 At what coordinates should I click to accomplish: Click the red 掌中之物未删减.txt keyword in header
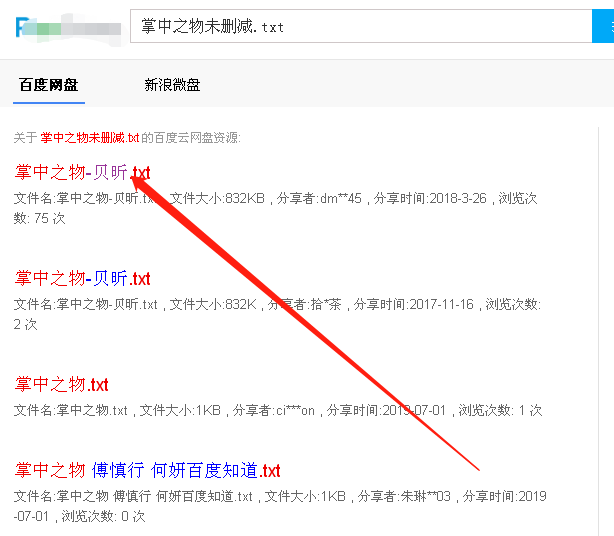tap(90, 138)
